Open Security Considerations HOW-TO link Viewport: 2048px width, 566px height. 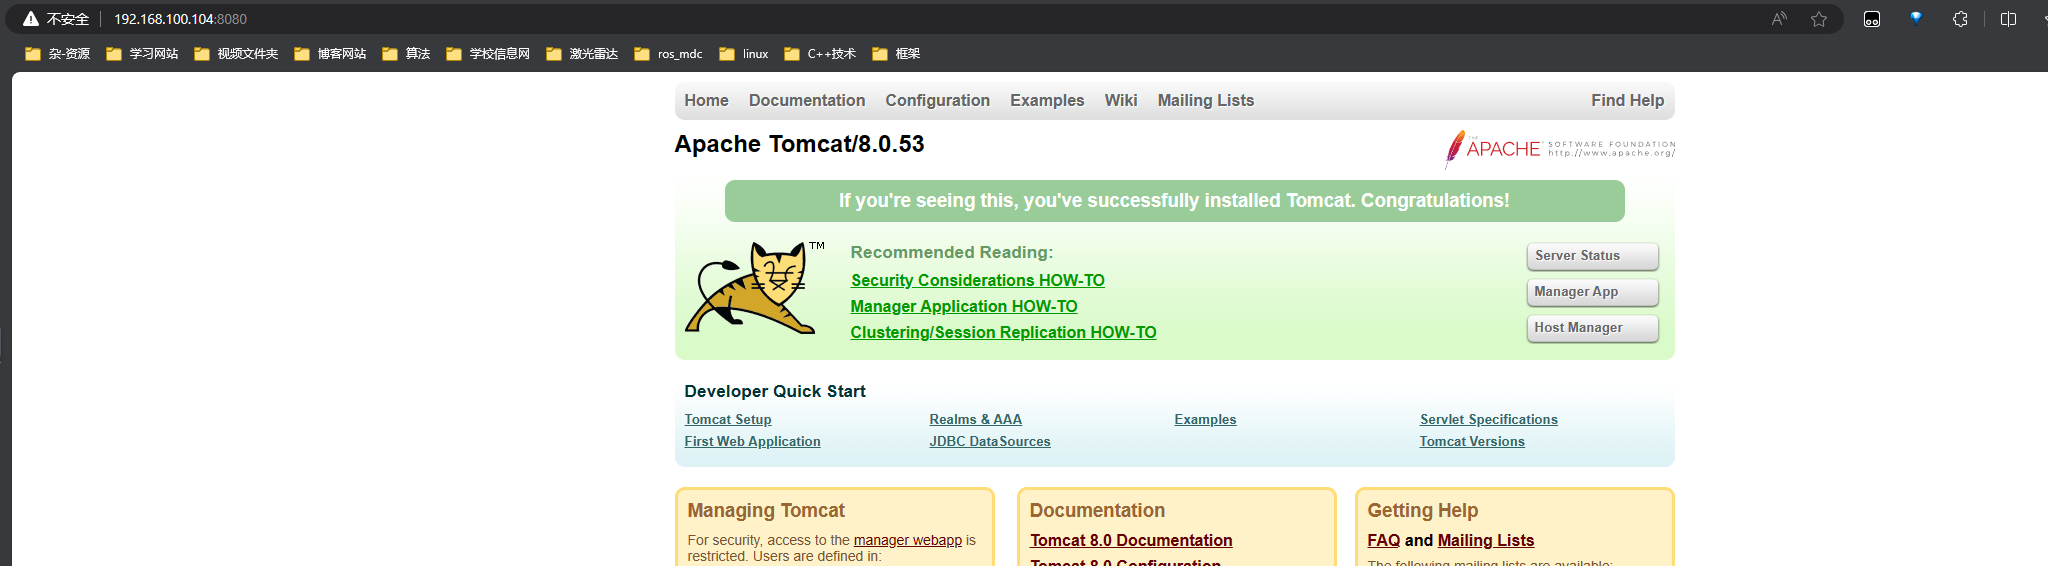(x=977, y=280)
